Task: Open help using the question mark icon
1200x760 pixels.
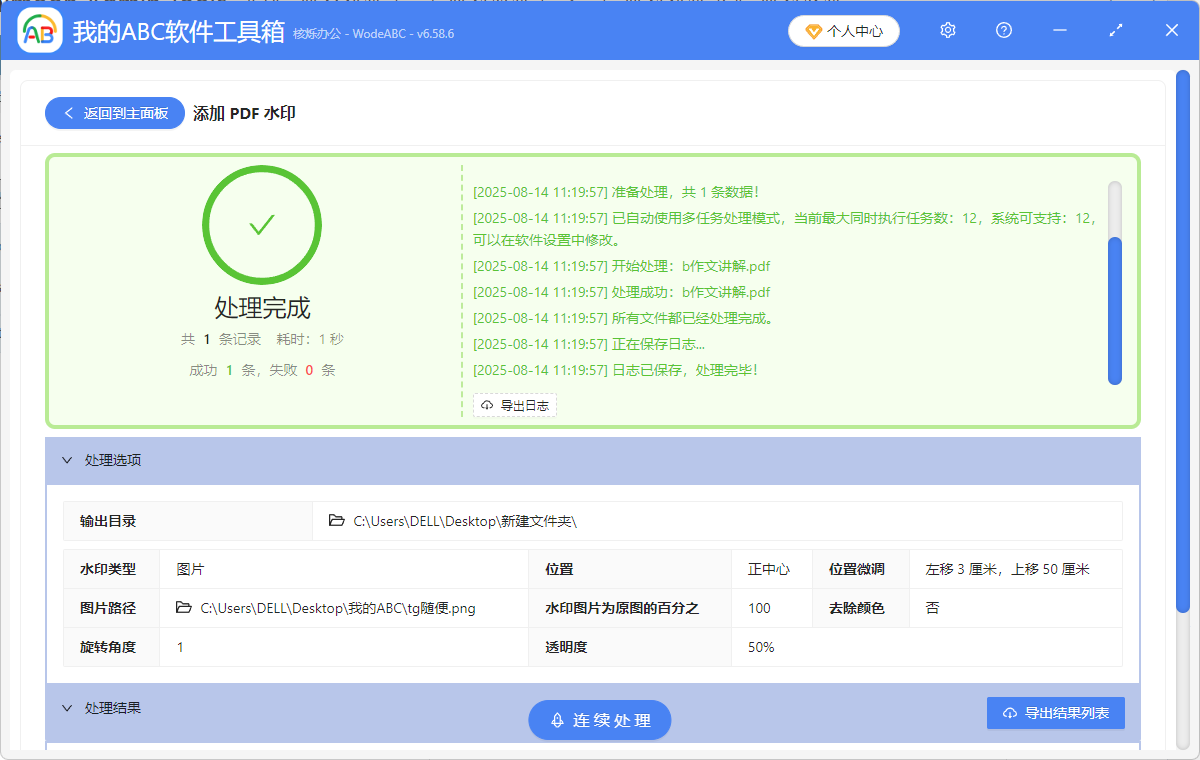Action: [1003, 30]
